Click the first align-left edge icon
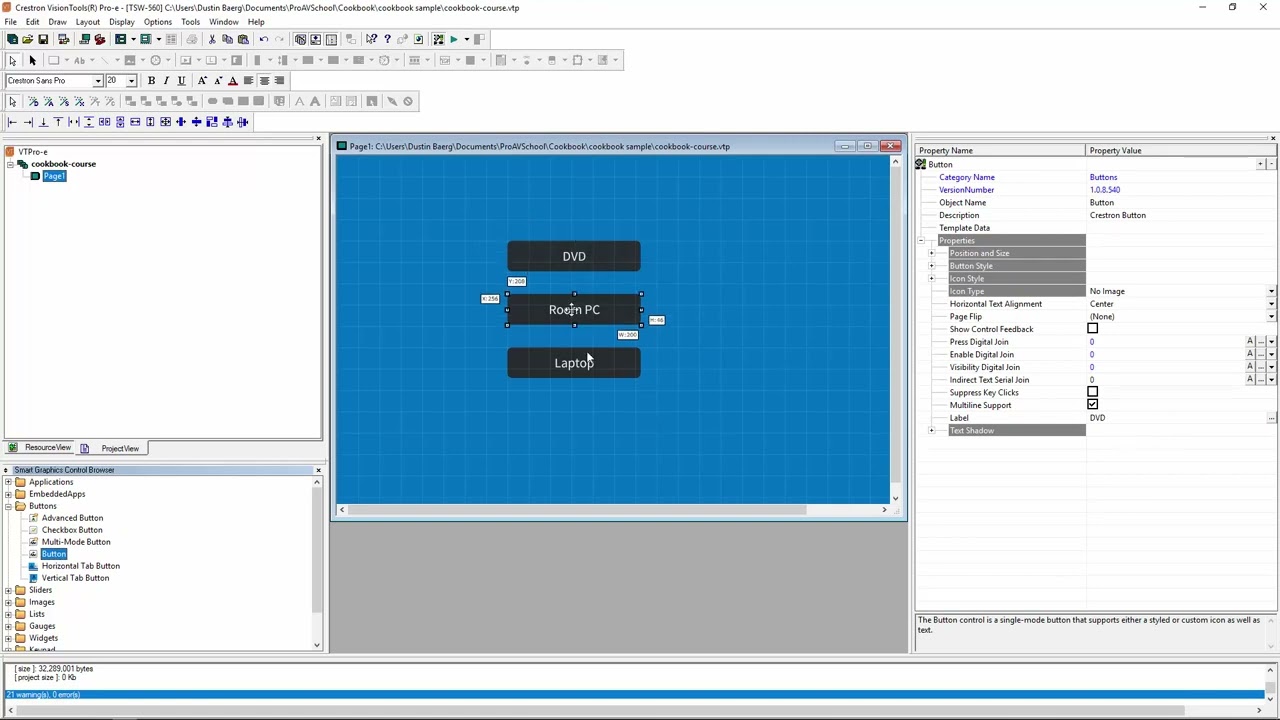This screenshot has width=1280, height=720. [12, 122]
